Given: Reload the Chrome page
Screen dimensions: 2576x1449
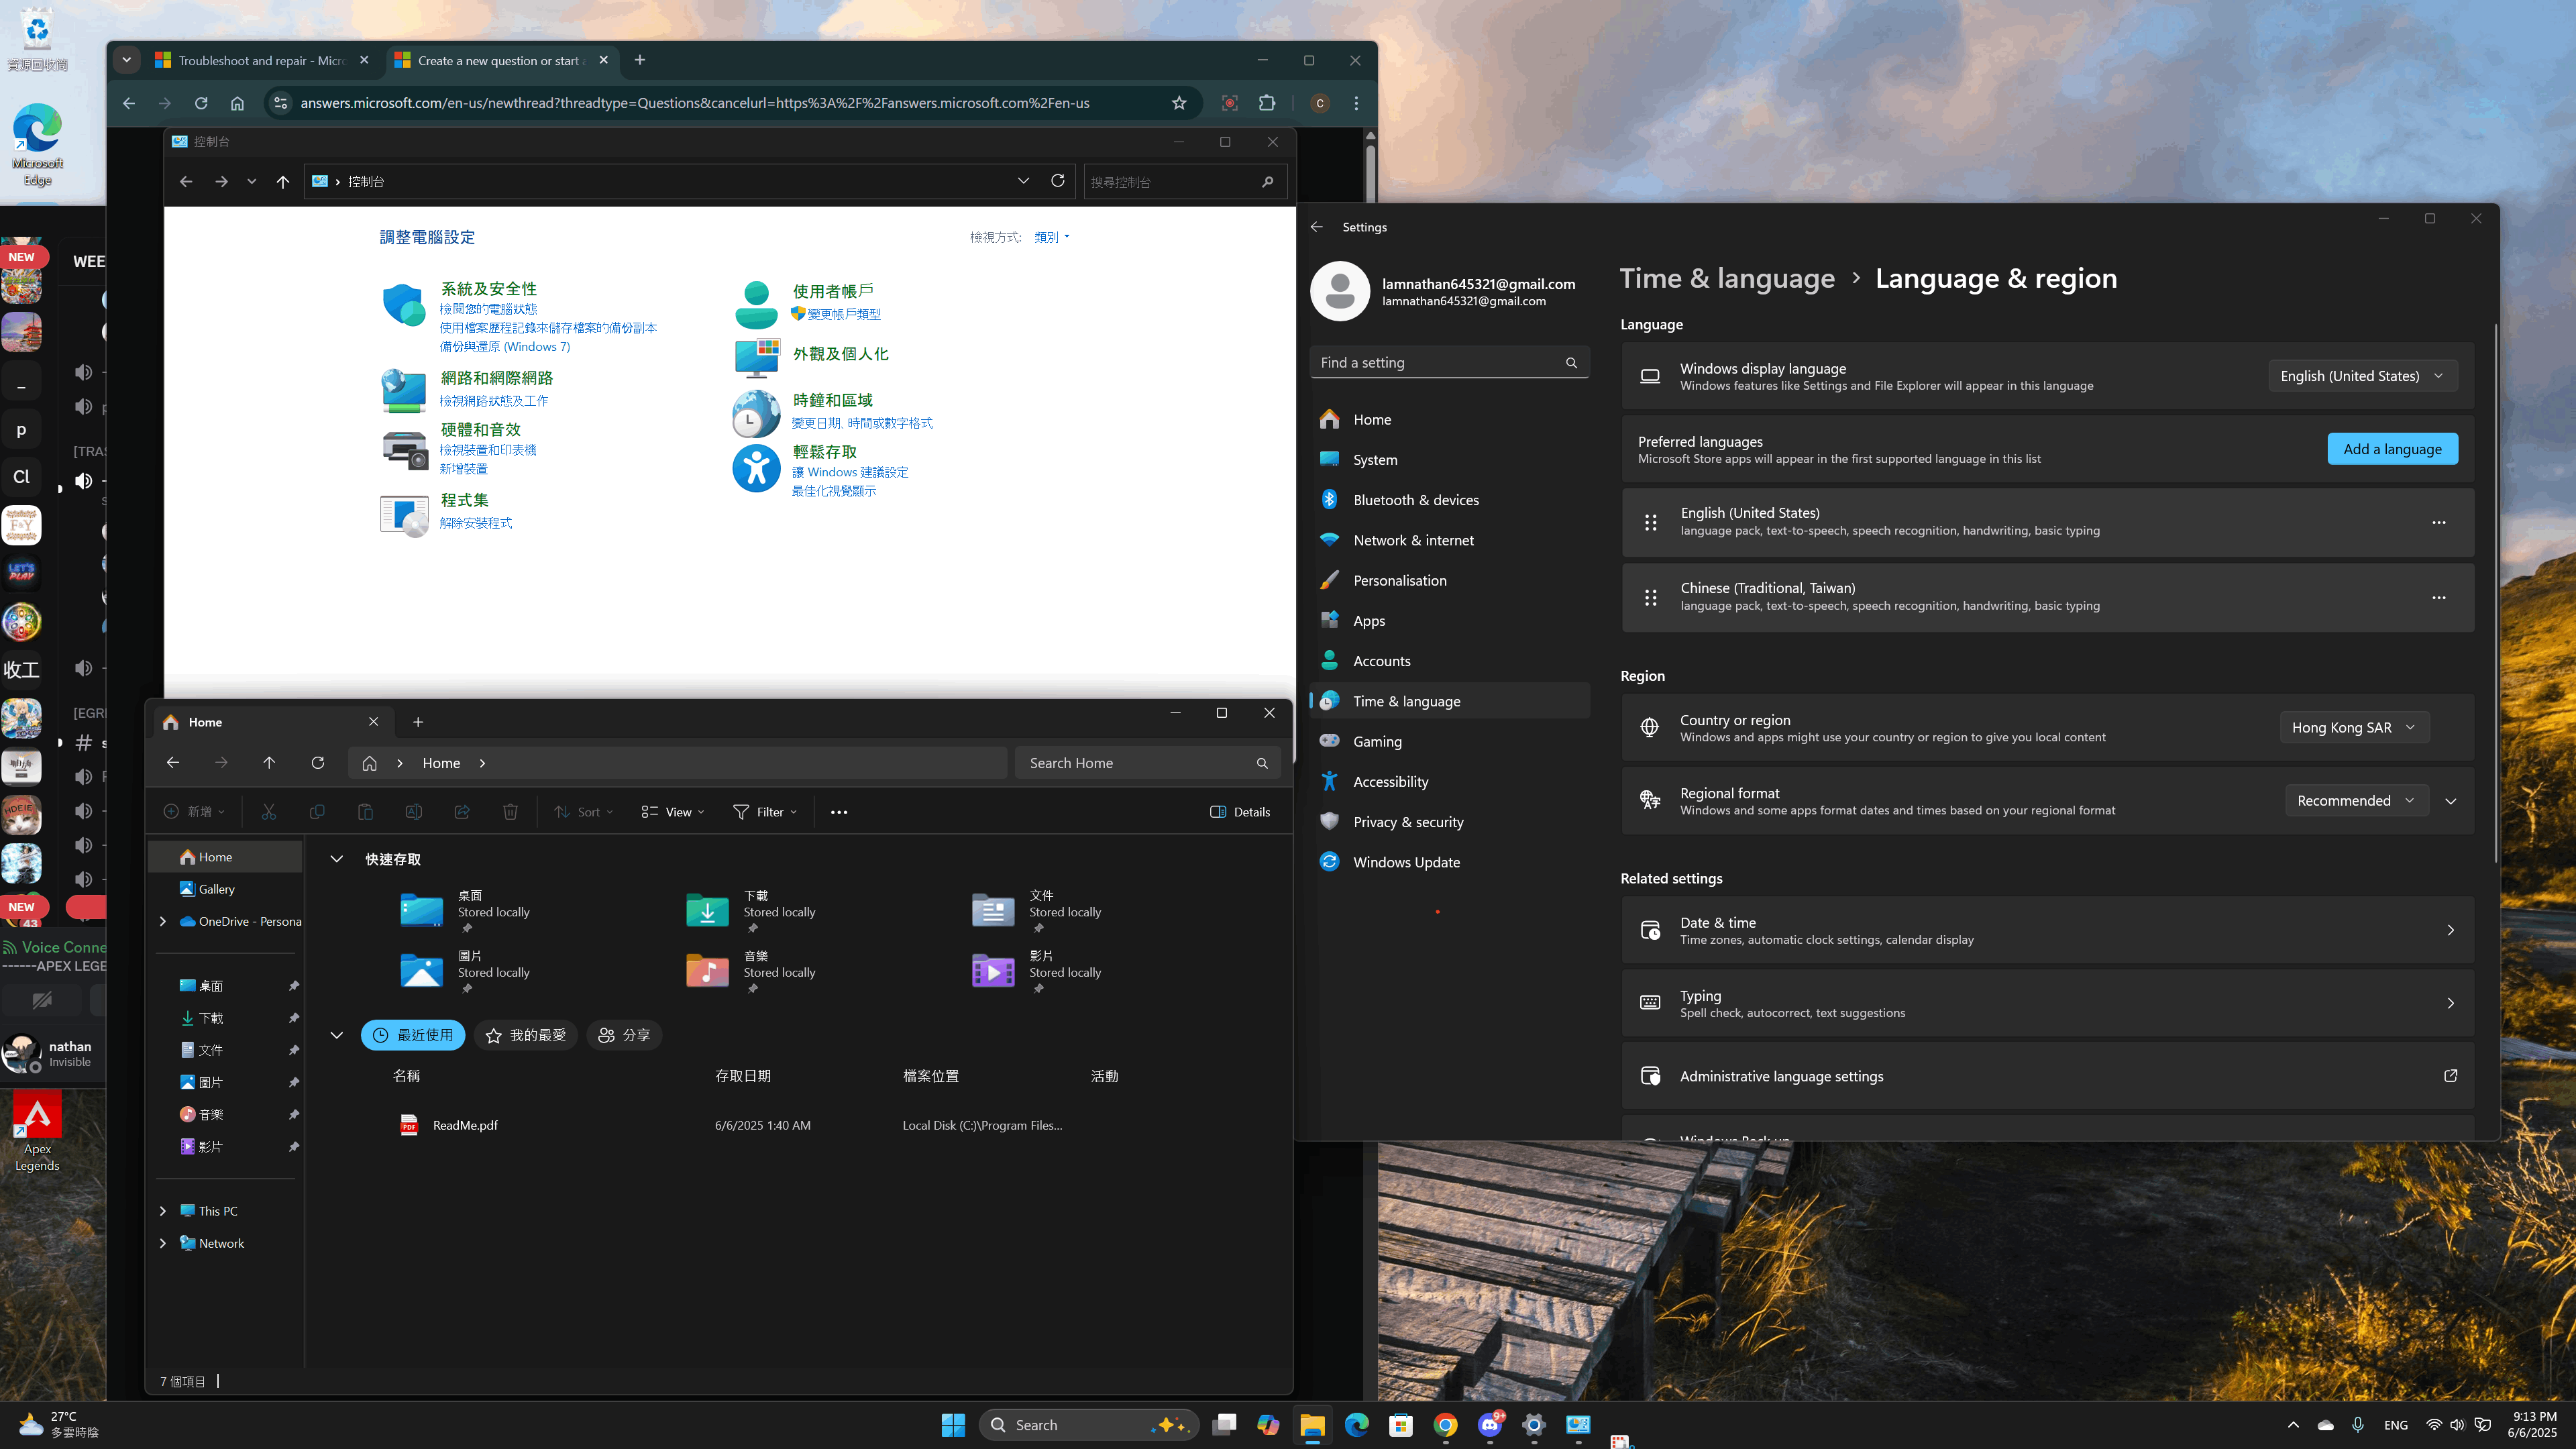Looking at the screenshot, I should [201, 103].
